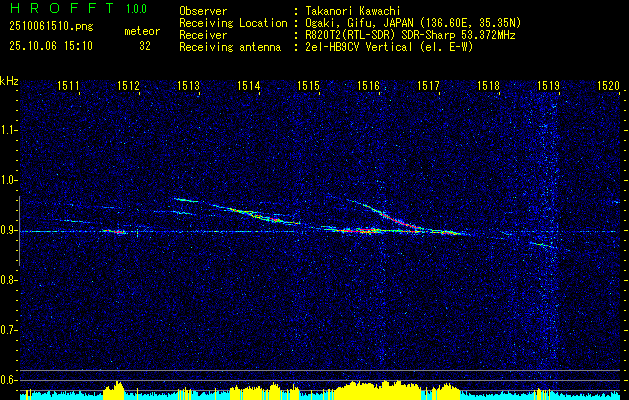The width and height of the screenshot is (629, 400).
Task: Click time marker 1514
Action: 248,85
